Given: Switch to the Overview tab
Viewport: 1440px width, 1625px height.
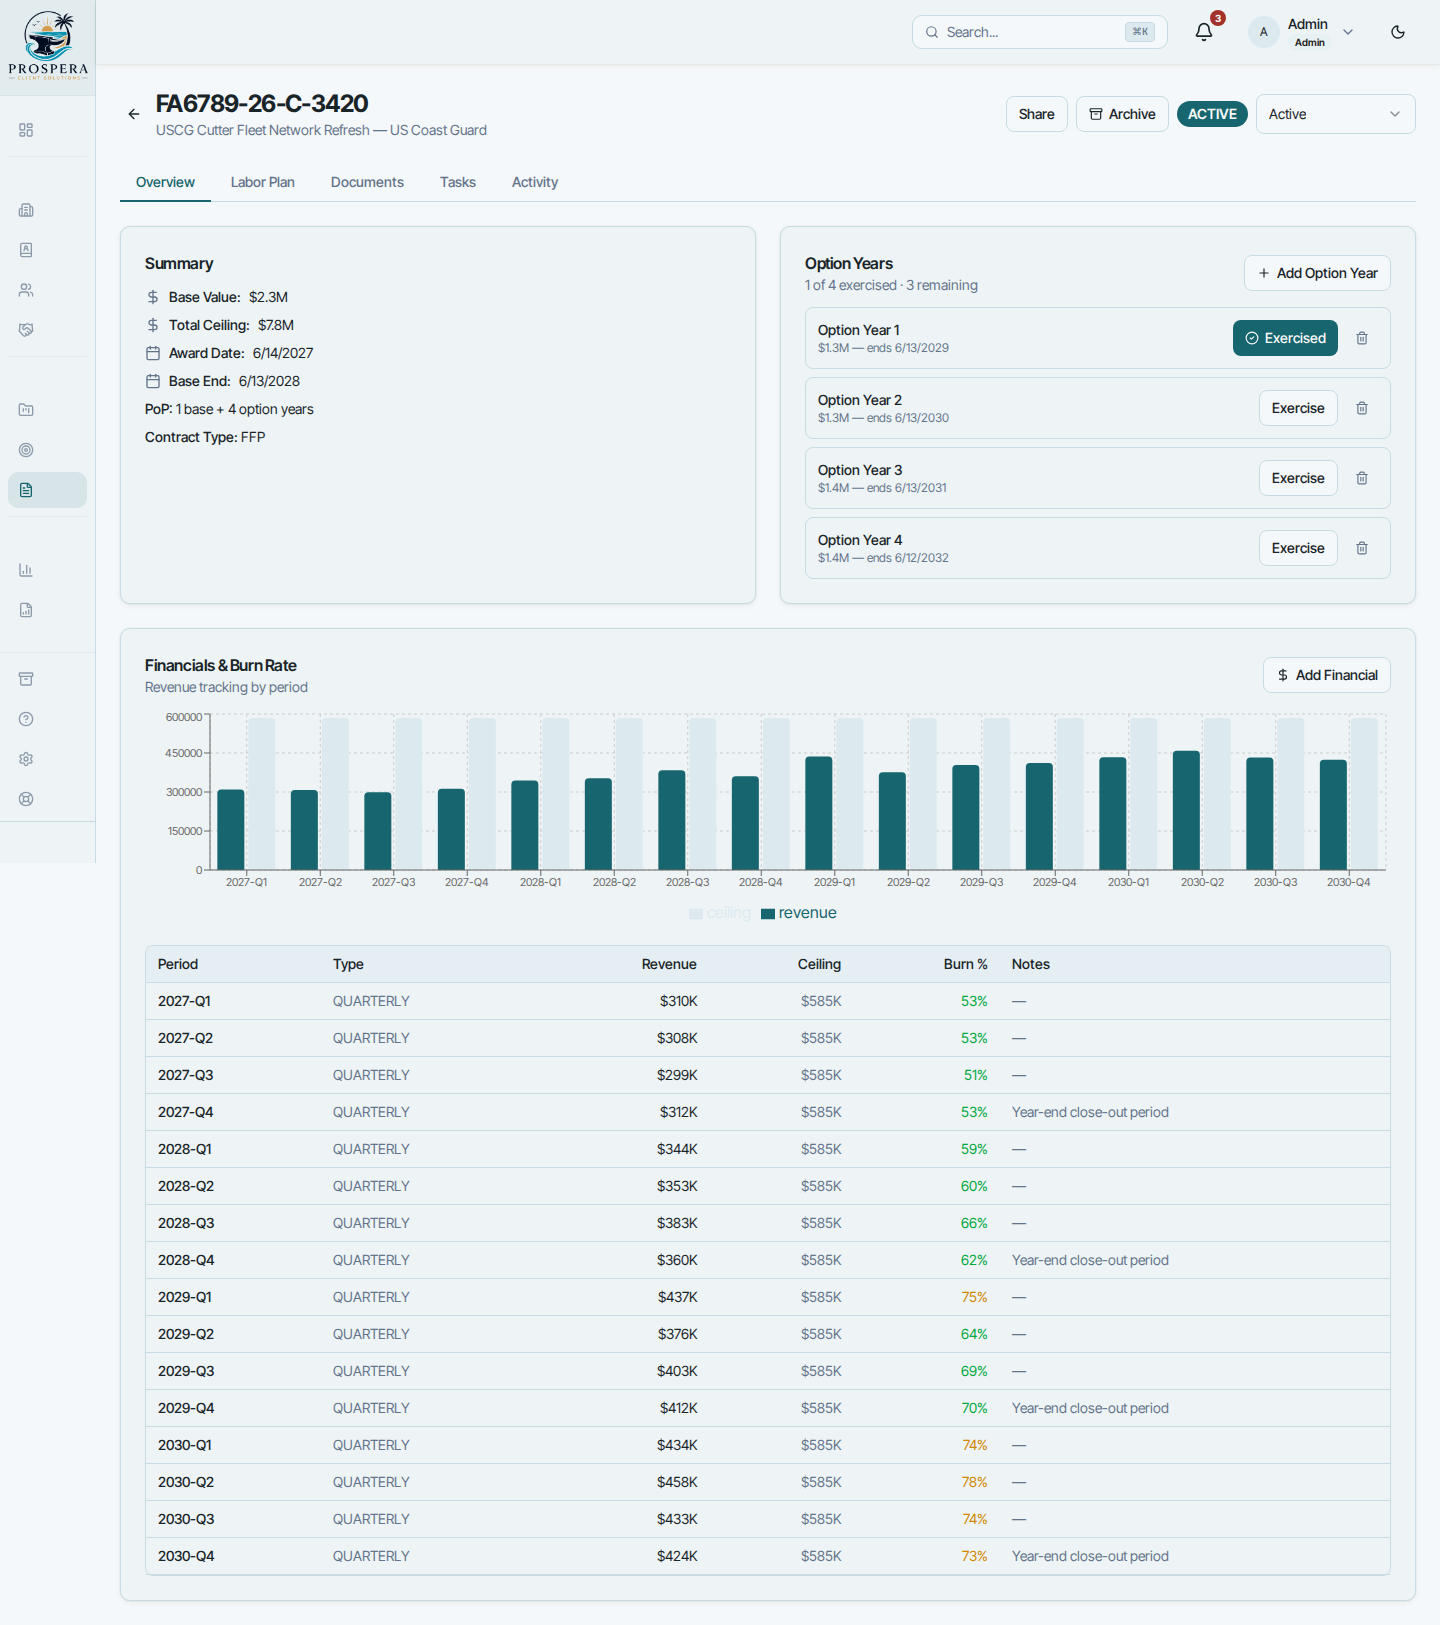Looking at the screenshot, I should pyautogui.click(x=165, y=182).
